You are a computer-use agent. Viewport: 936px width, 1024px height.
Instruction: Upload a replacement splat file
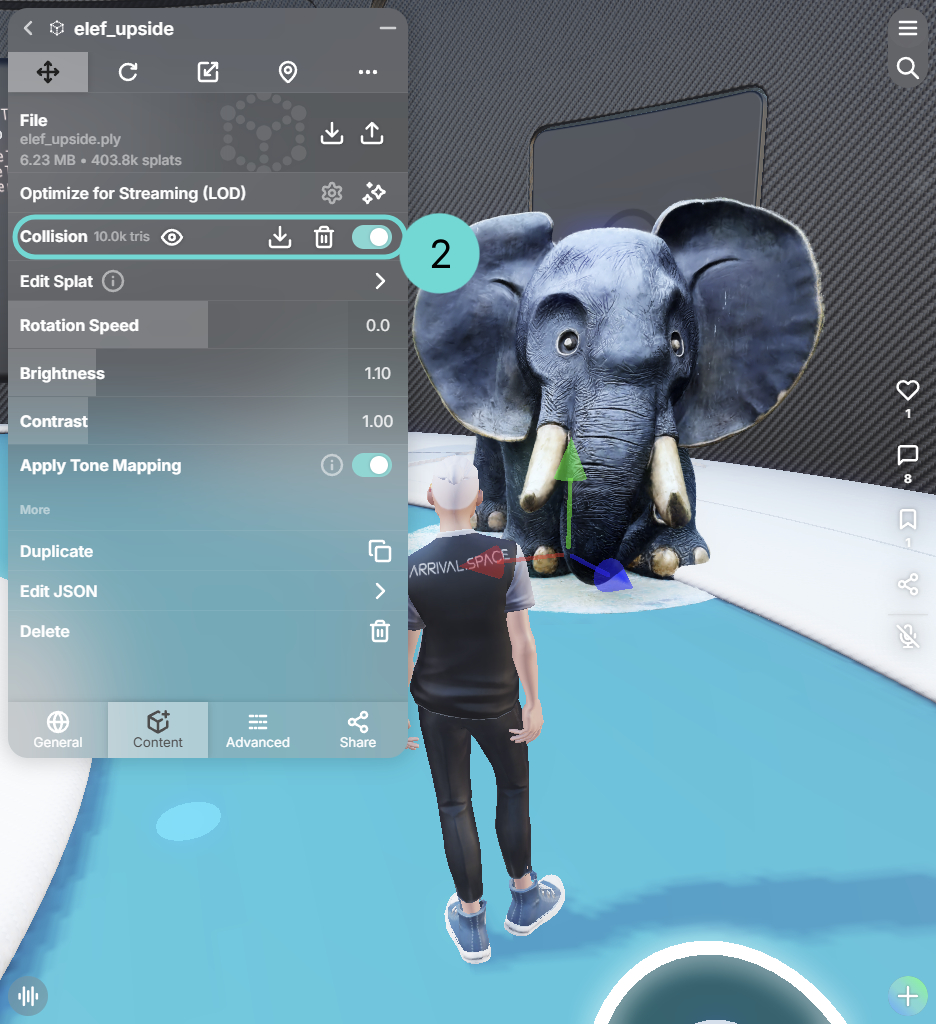(372, 133)
